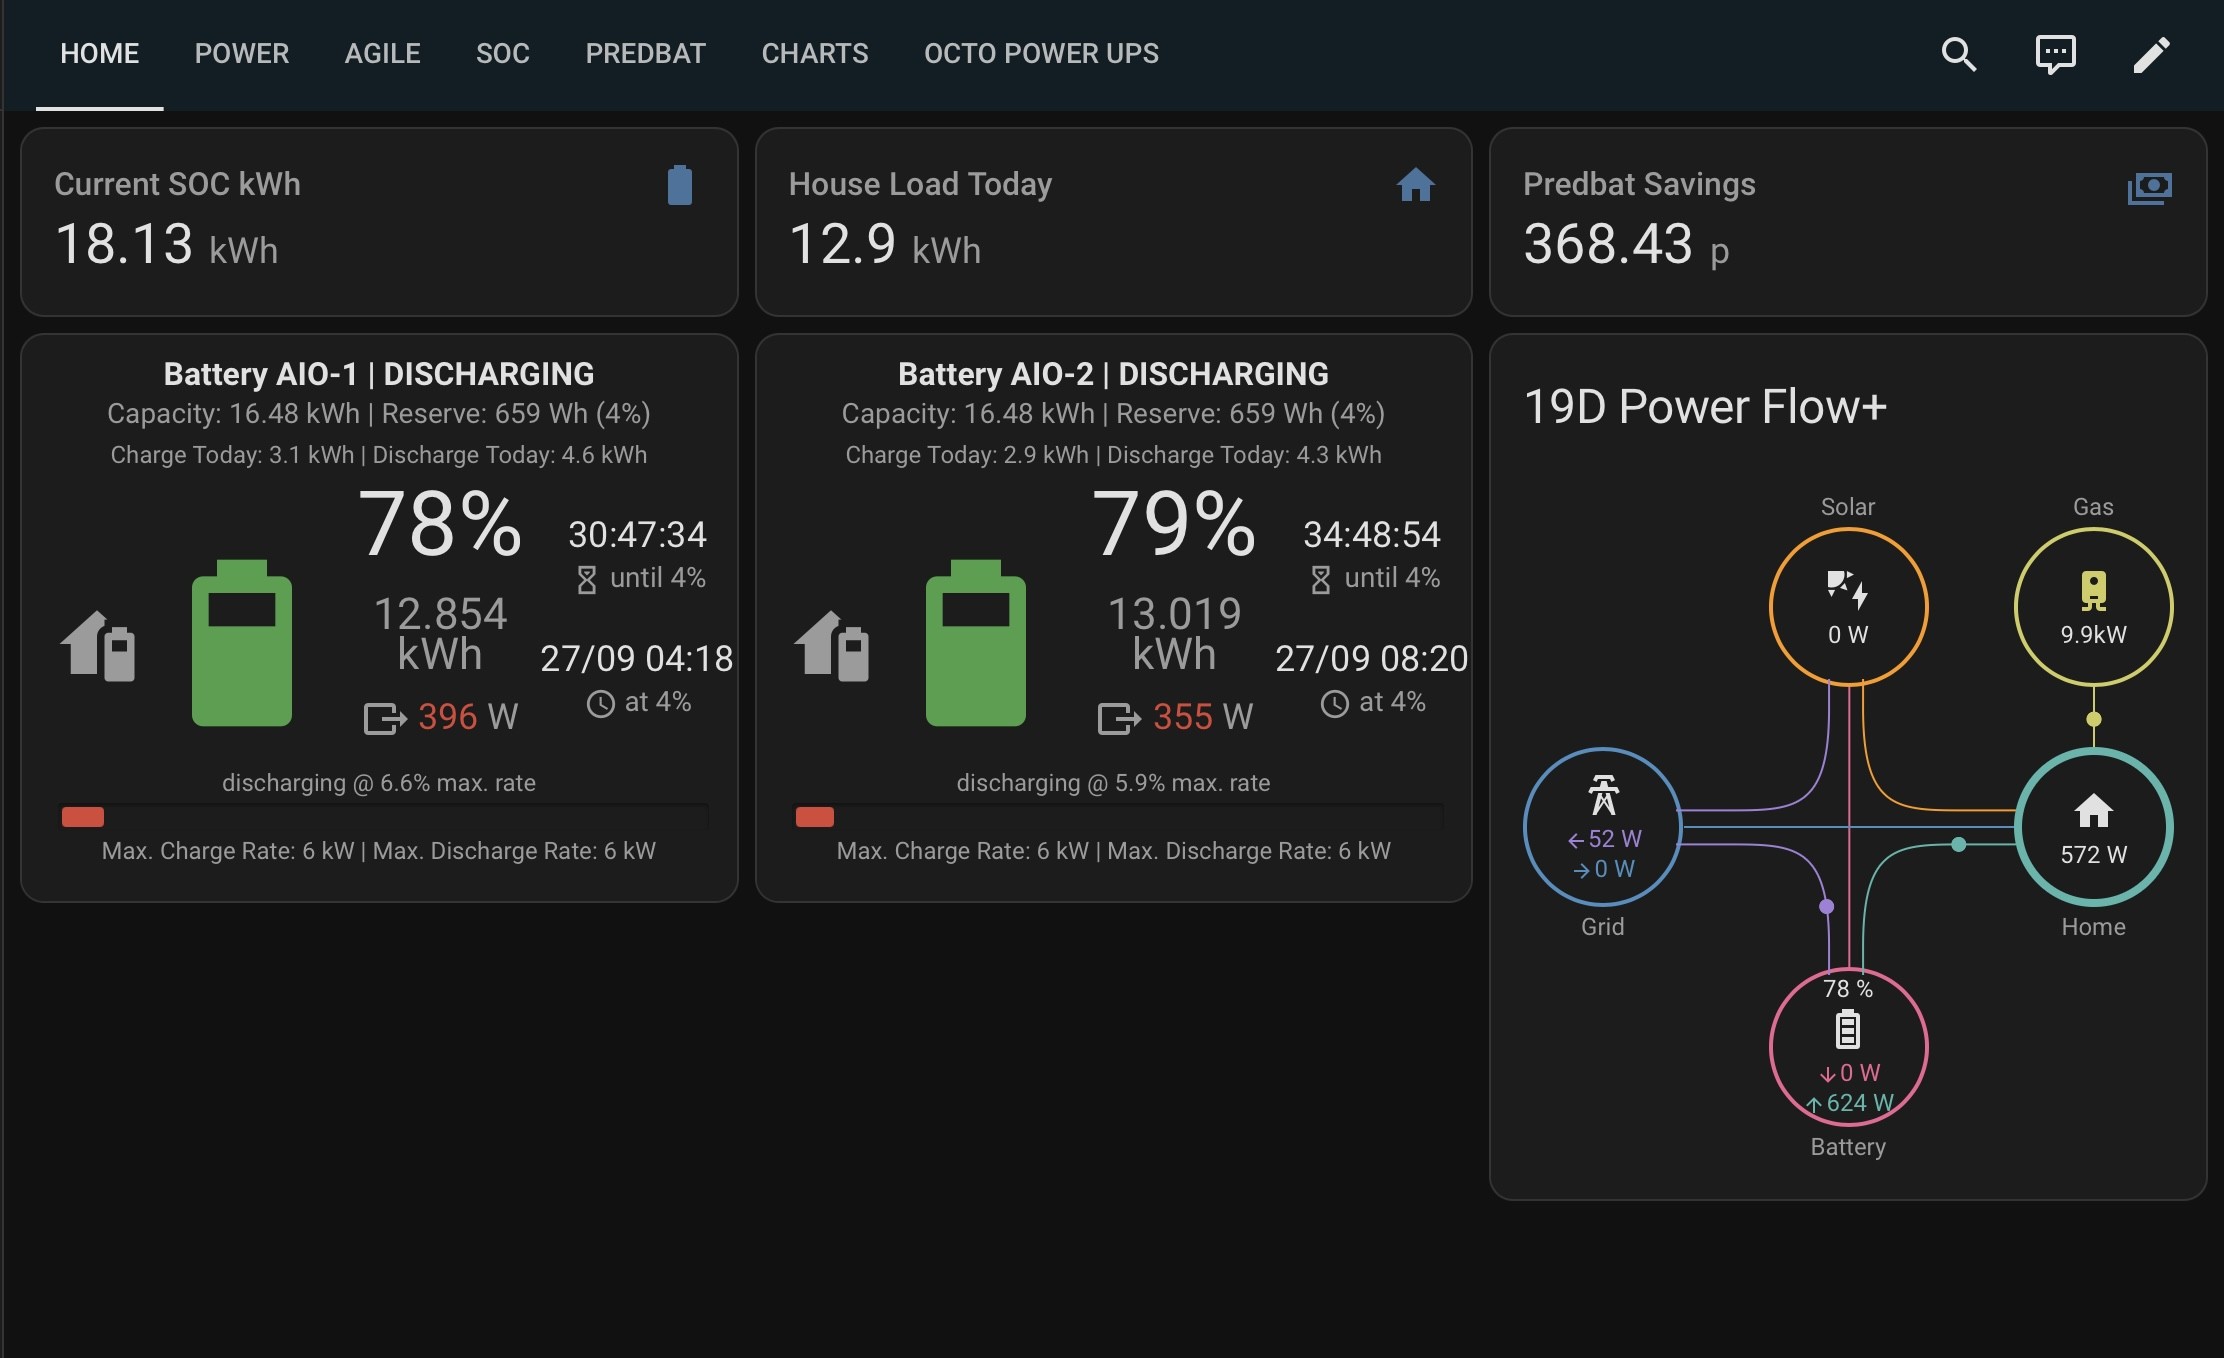The image size is (2224, 1358).
Task: Select the Home circle showing 572 W
Action: [2093, 827]
